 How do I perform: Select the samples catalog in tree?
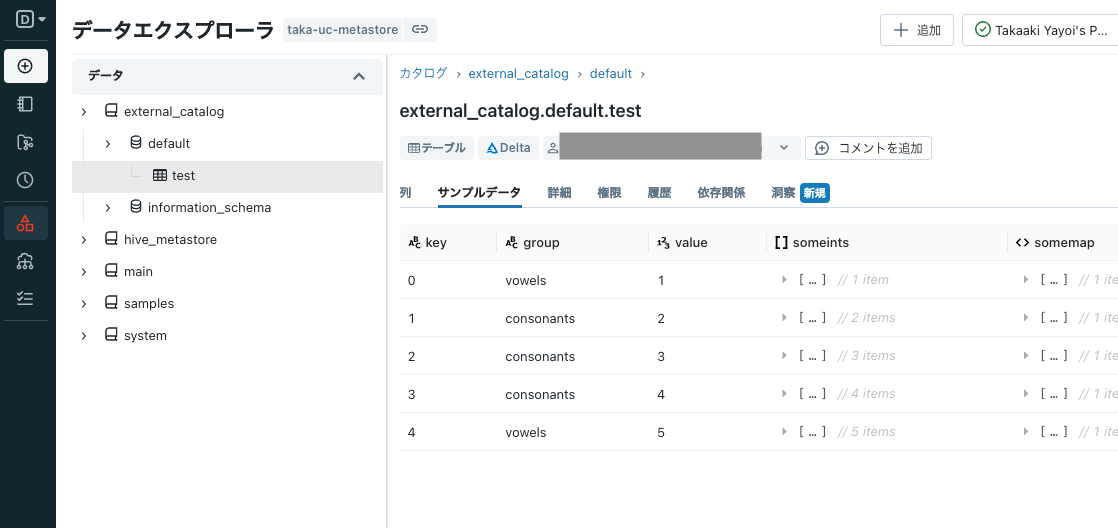click(x=149, y=304)
